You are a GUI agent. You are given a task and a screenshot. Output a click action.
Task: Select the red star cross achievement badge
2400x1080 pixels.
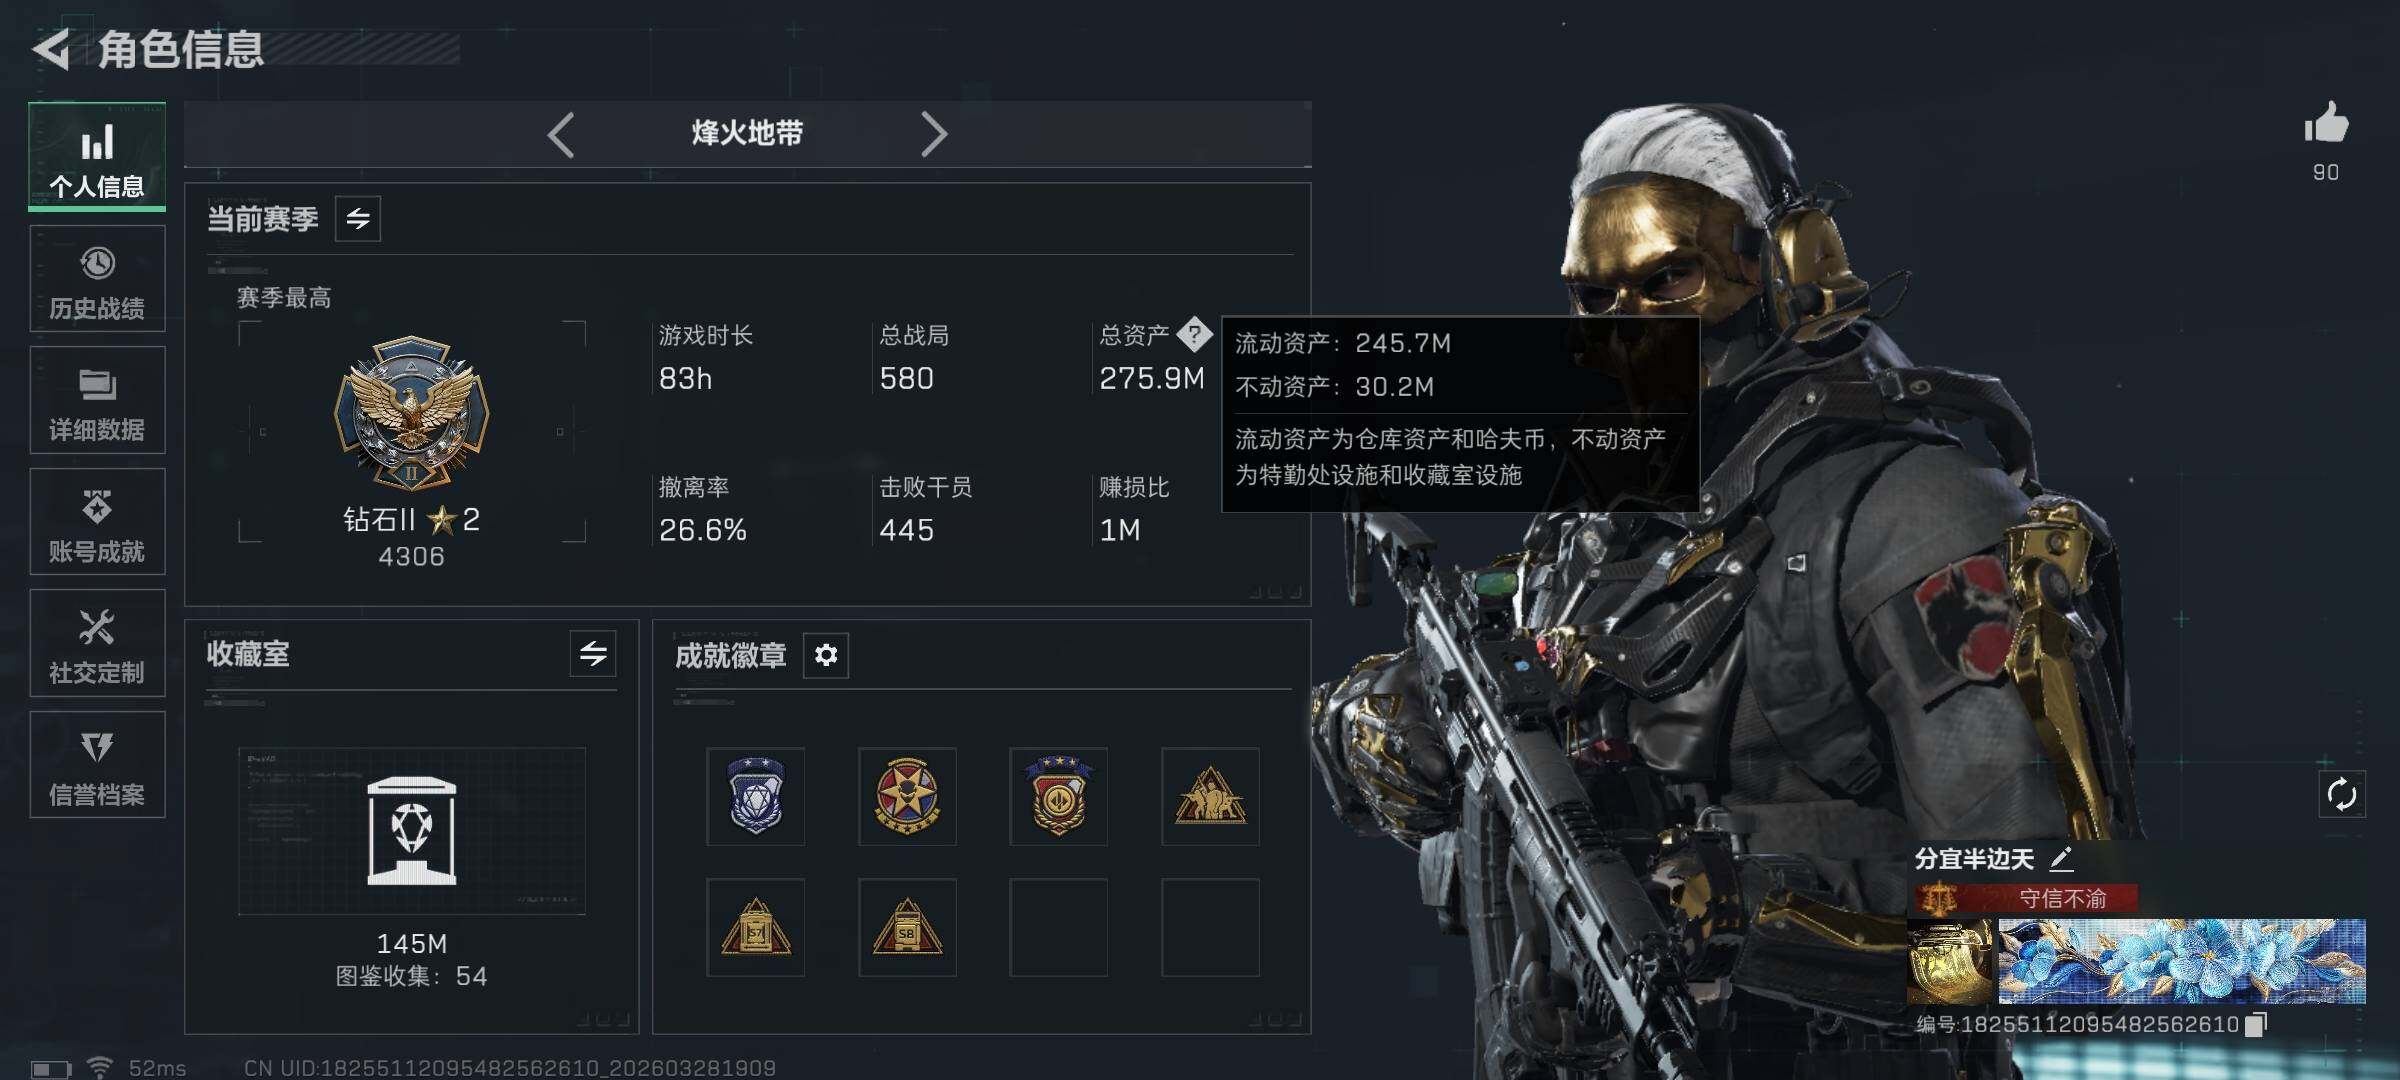click(907, 796)
